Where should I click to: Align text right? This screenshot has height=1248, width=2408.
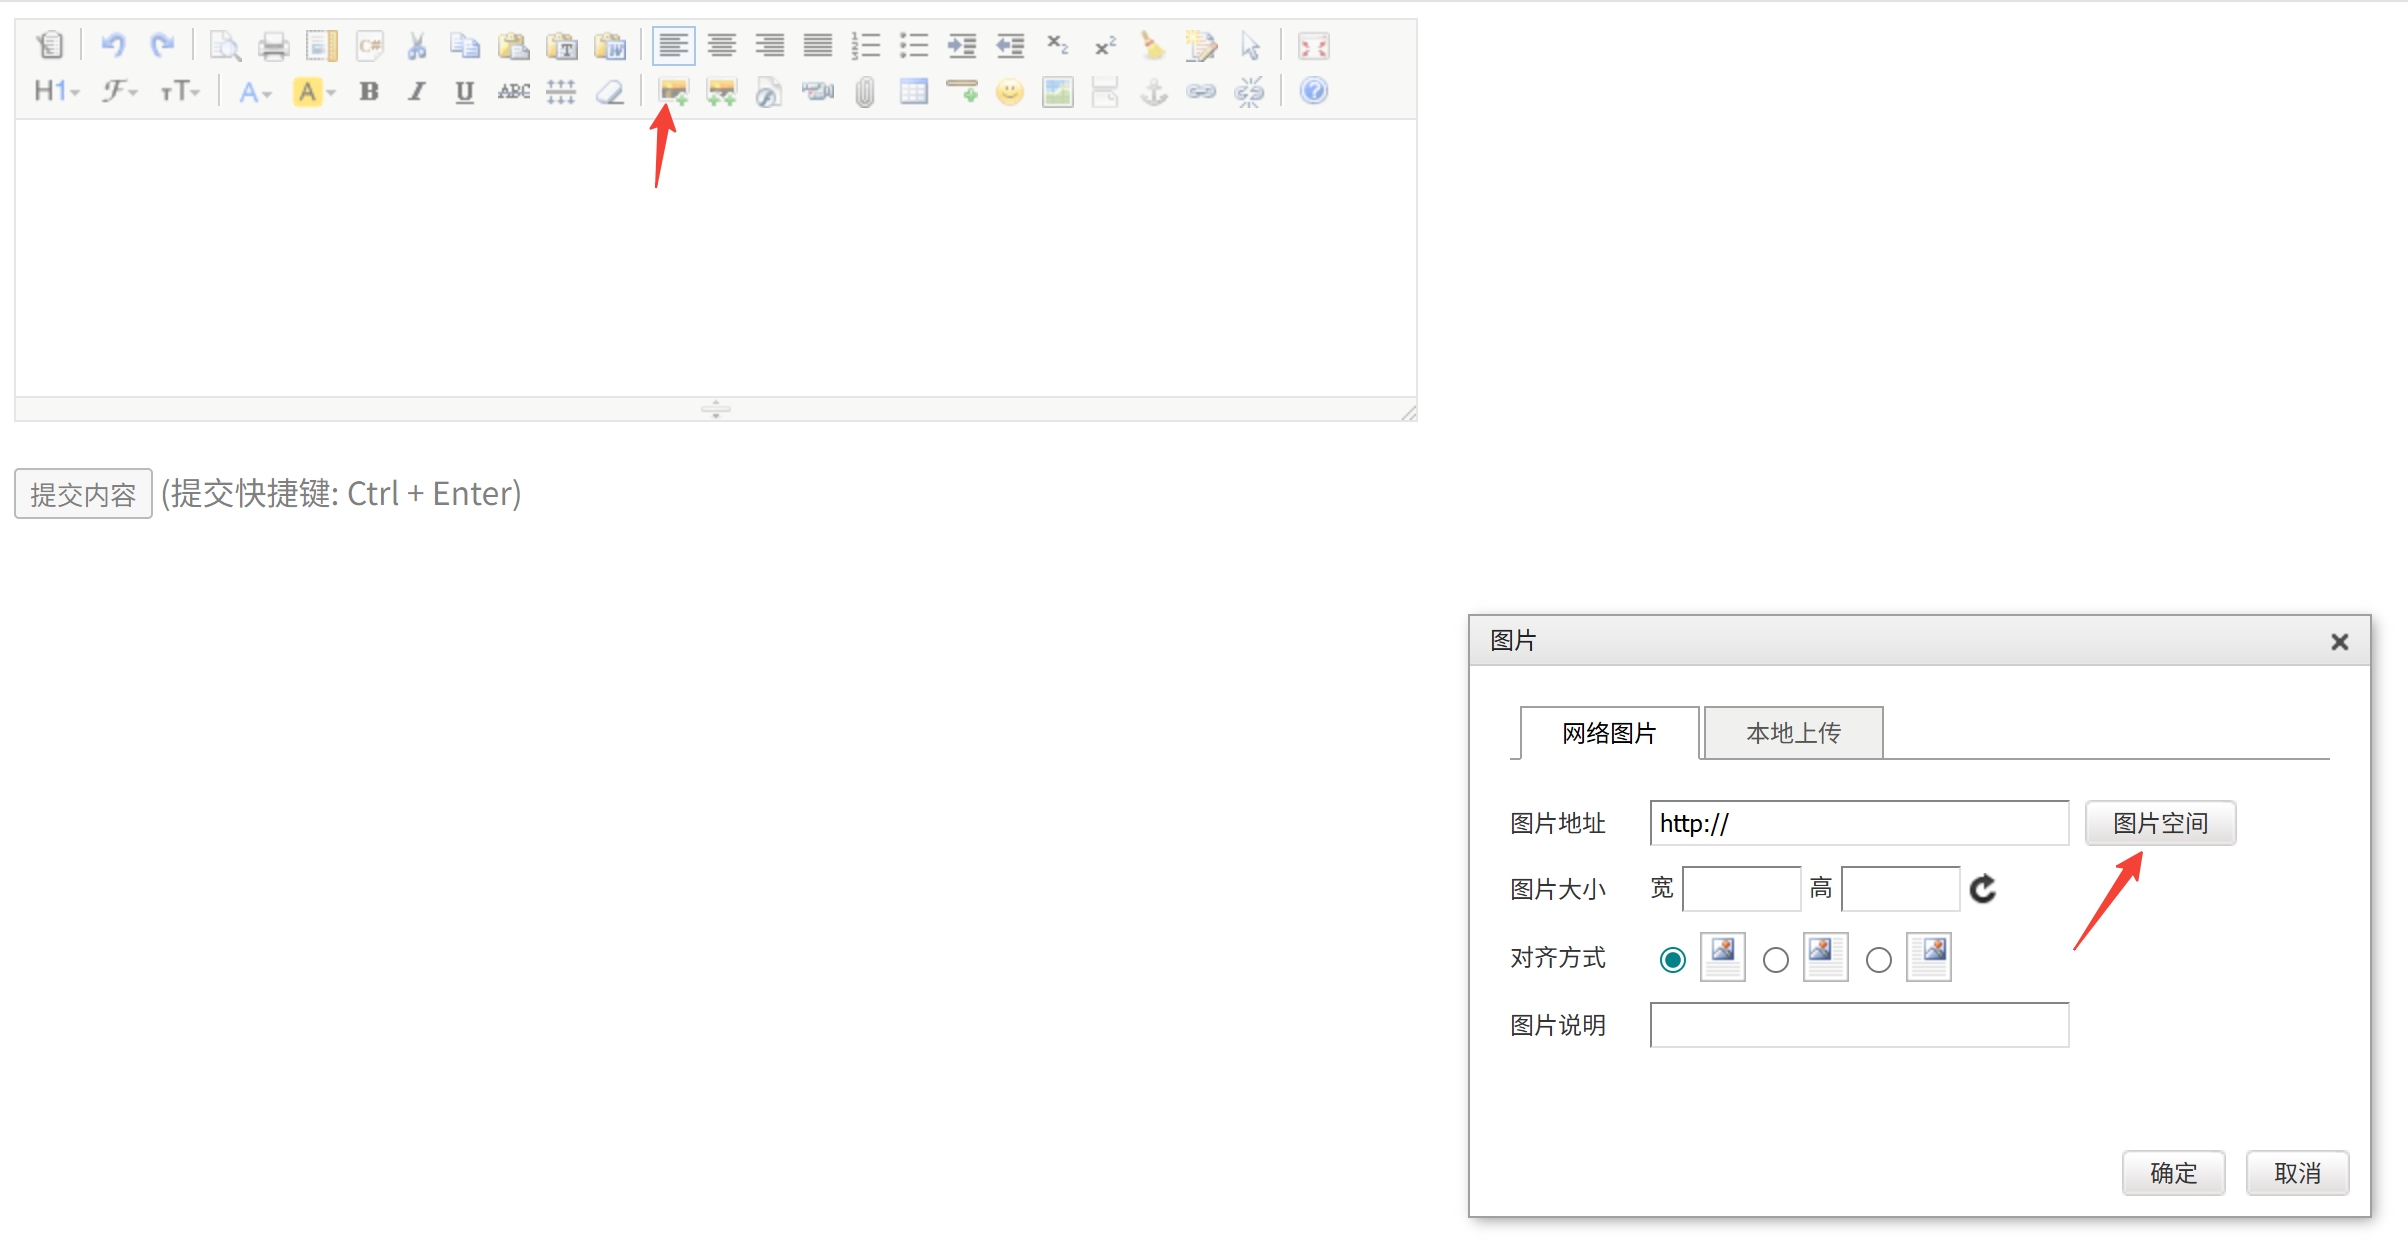pyautogui.click(x=770, y=46)
